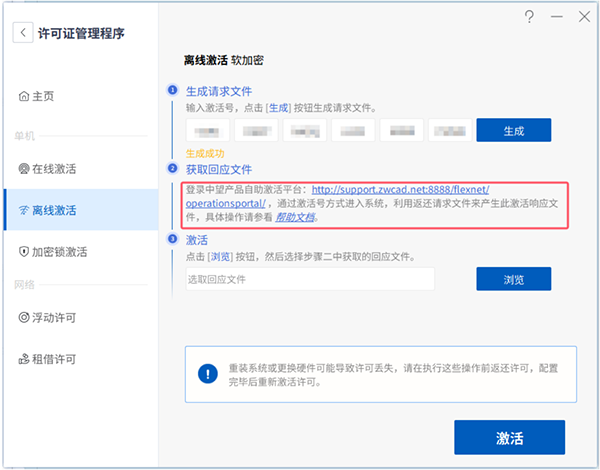This screenshot has width=600, height=470.
Task: Click the fourth activation code box
Action: coord(353,130)
